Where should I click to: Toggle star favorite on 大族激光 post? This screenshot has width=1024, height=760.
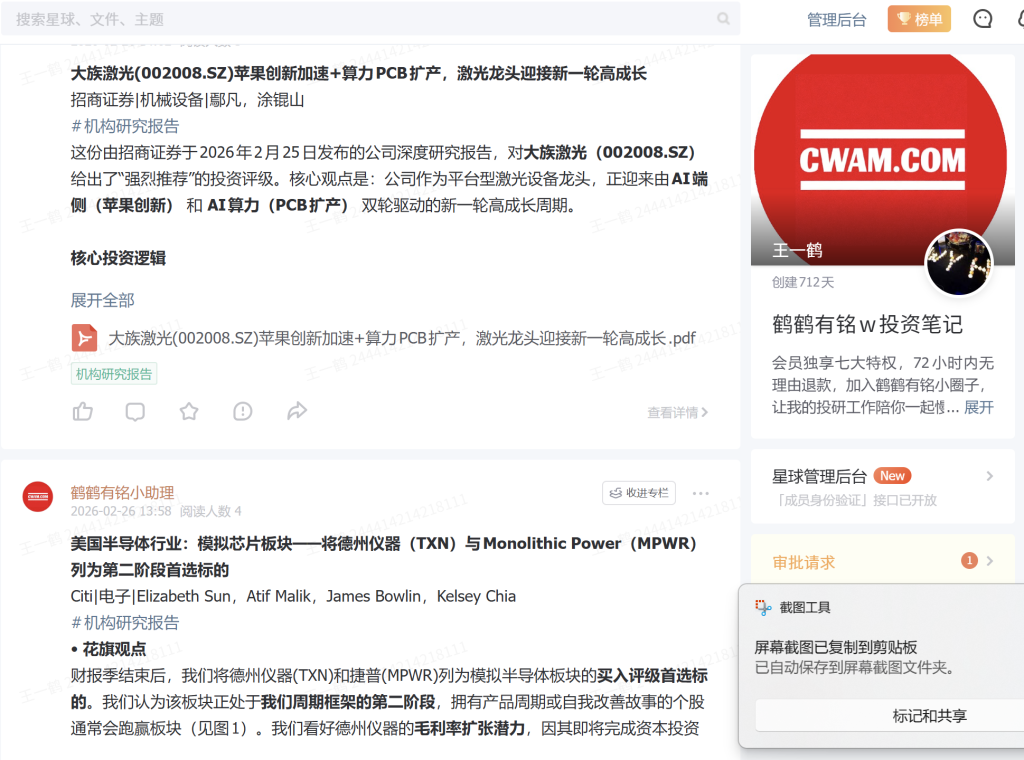[x=189, y=411]
